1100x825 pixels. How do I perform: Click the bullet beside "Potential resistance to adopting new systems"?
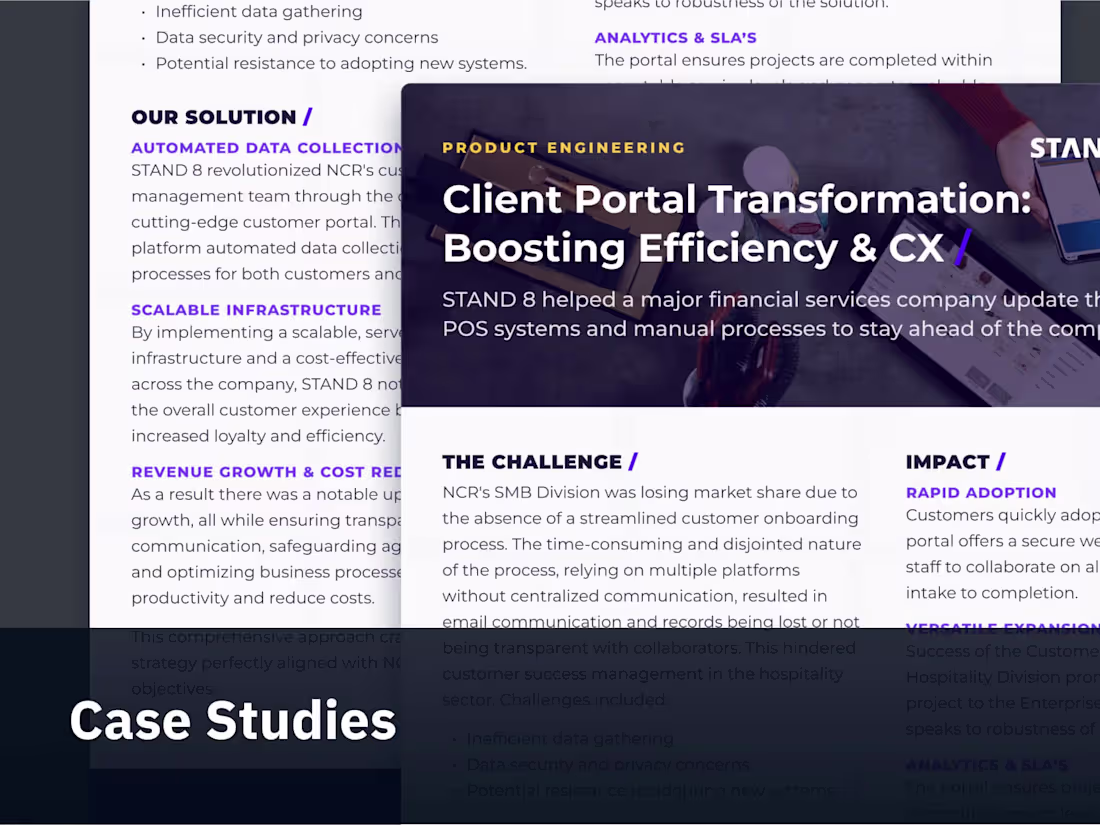click(143, 63)
